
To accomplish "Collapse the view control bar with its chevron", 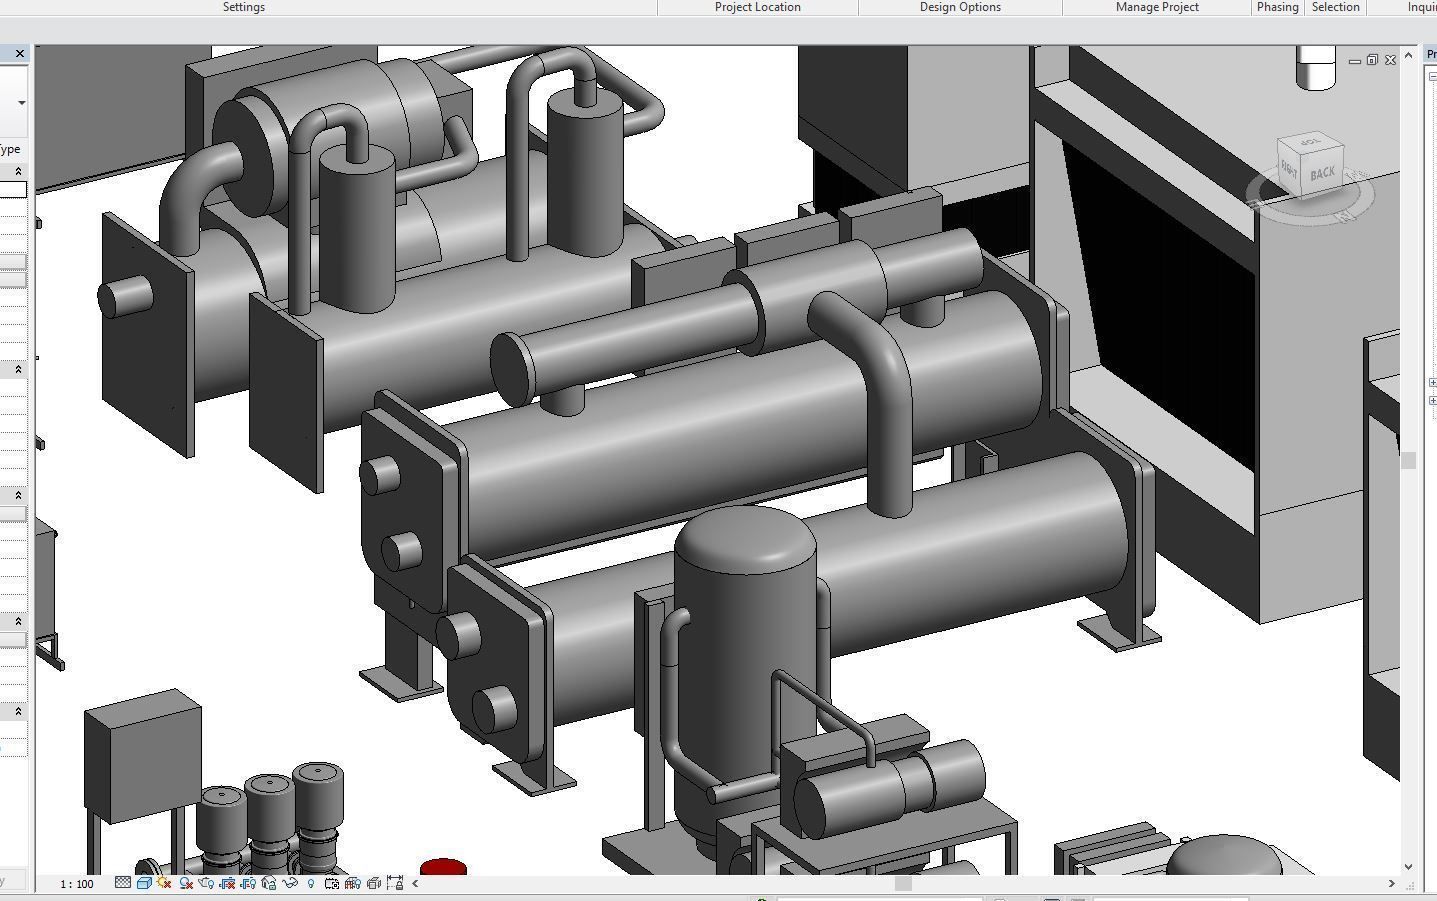I will (x=415, y=883).
